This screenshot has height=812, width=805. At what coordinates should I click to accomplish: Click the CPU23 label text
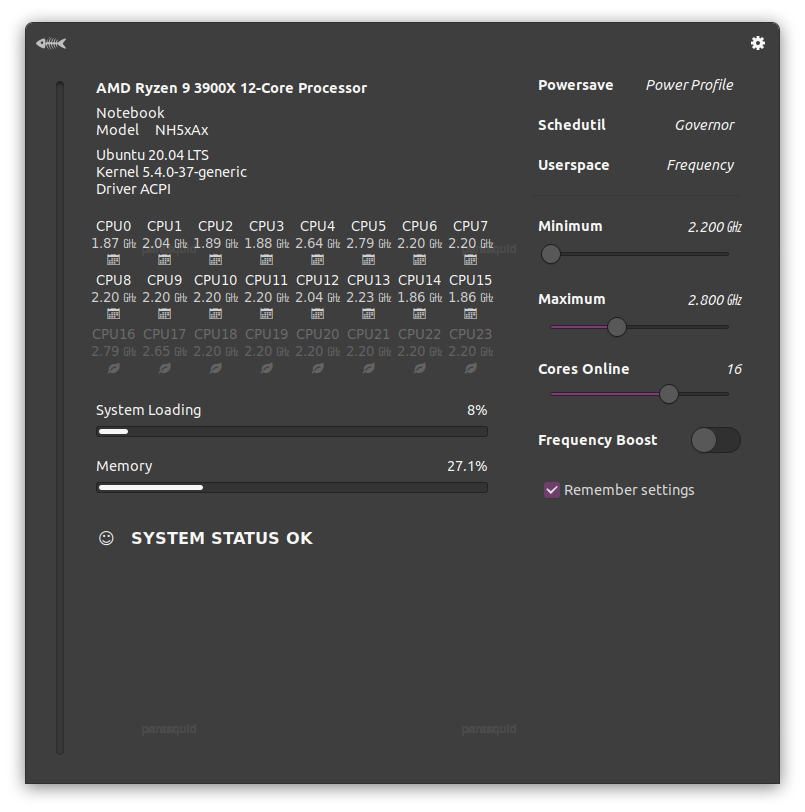click(470, 334)
